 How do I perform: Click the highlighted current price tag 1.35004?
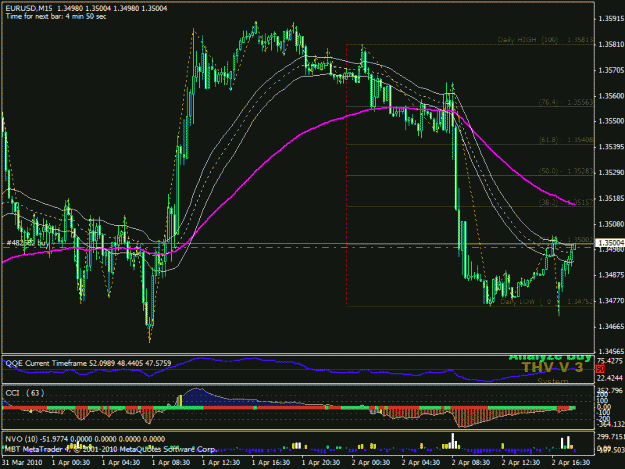(610, 243)
